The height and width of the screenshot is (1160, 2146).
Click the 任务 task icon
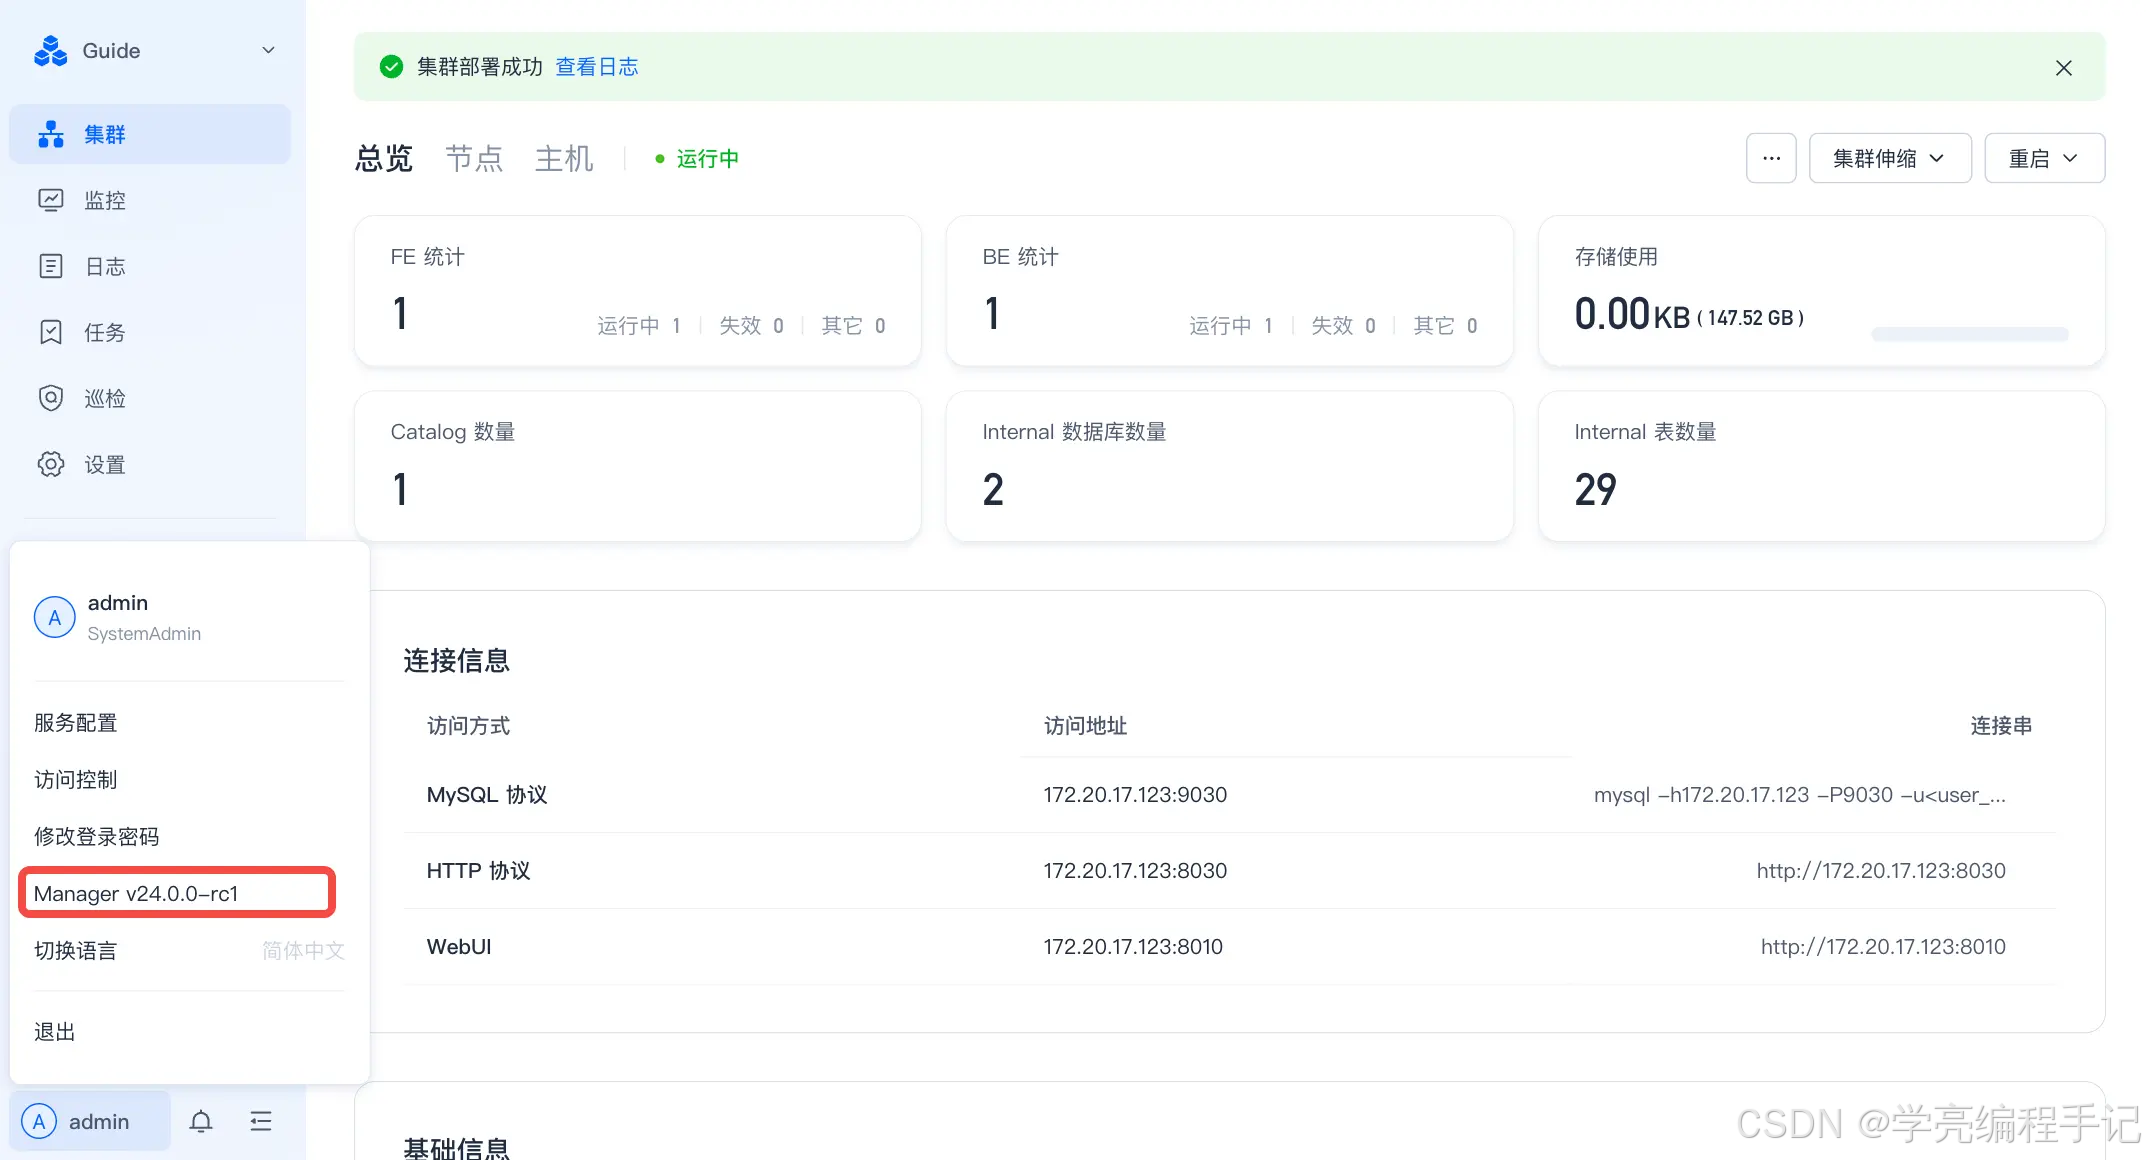51,332
